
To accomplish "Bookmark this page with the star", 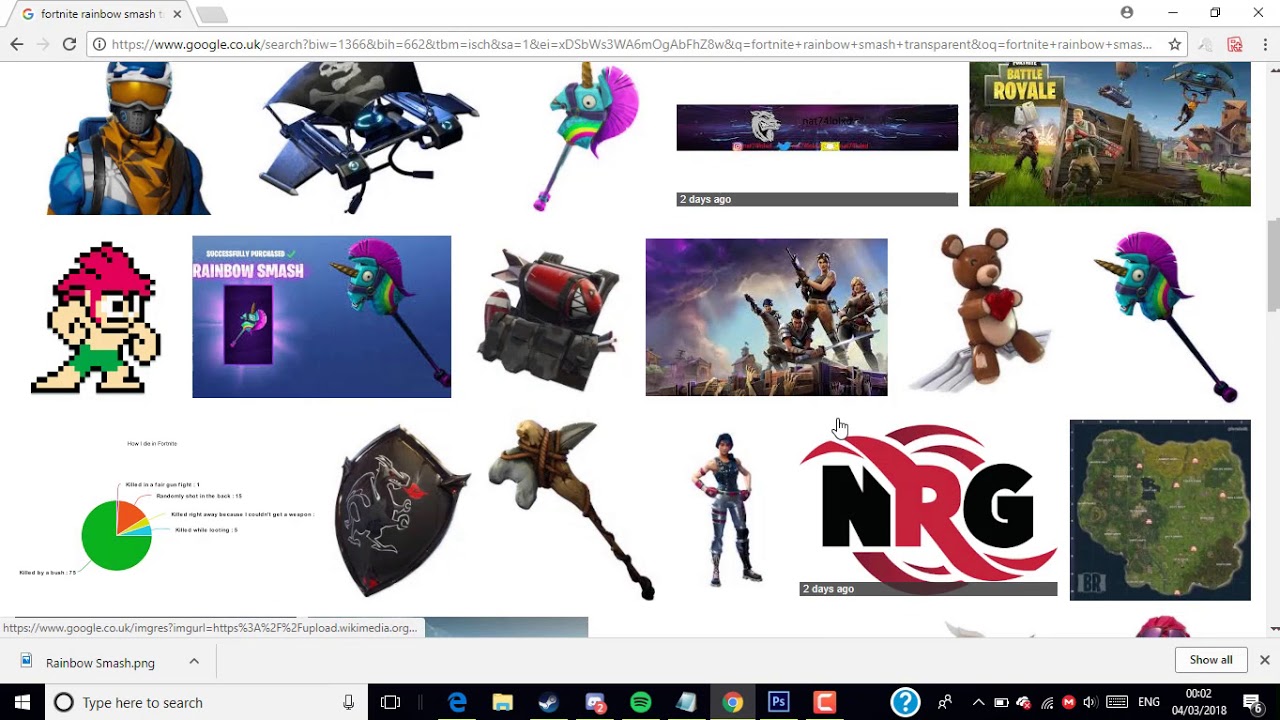I will coord(1175,44).
